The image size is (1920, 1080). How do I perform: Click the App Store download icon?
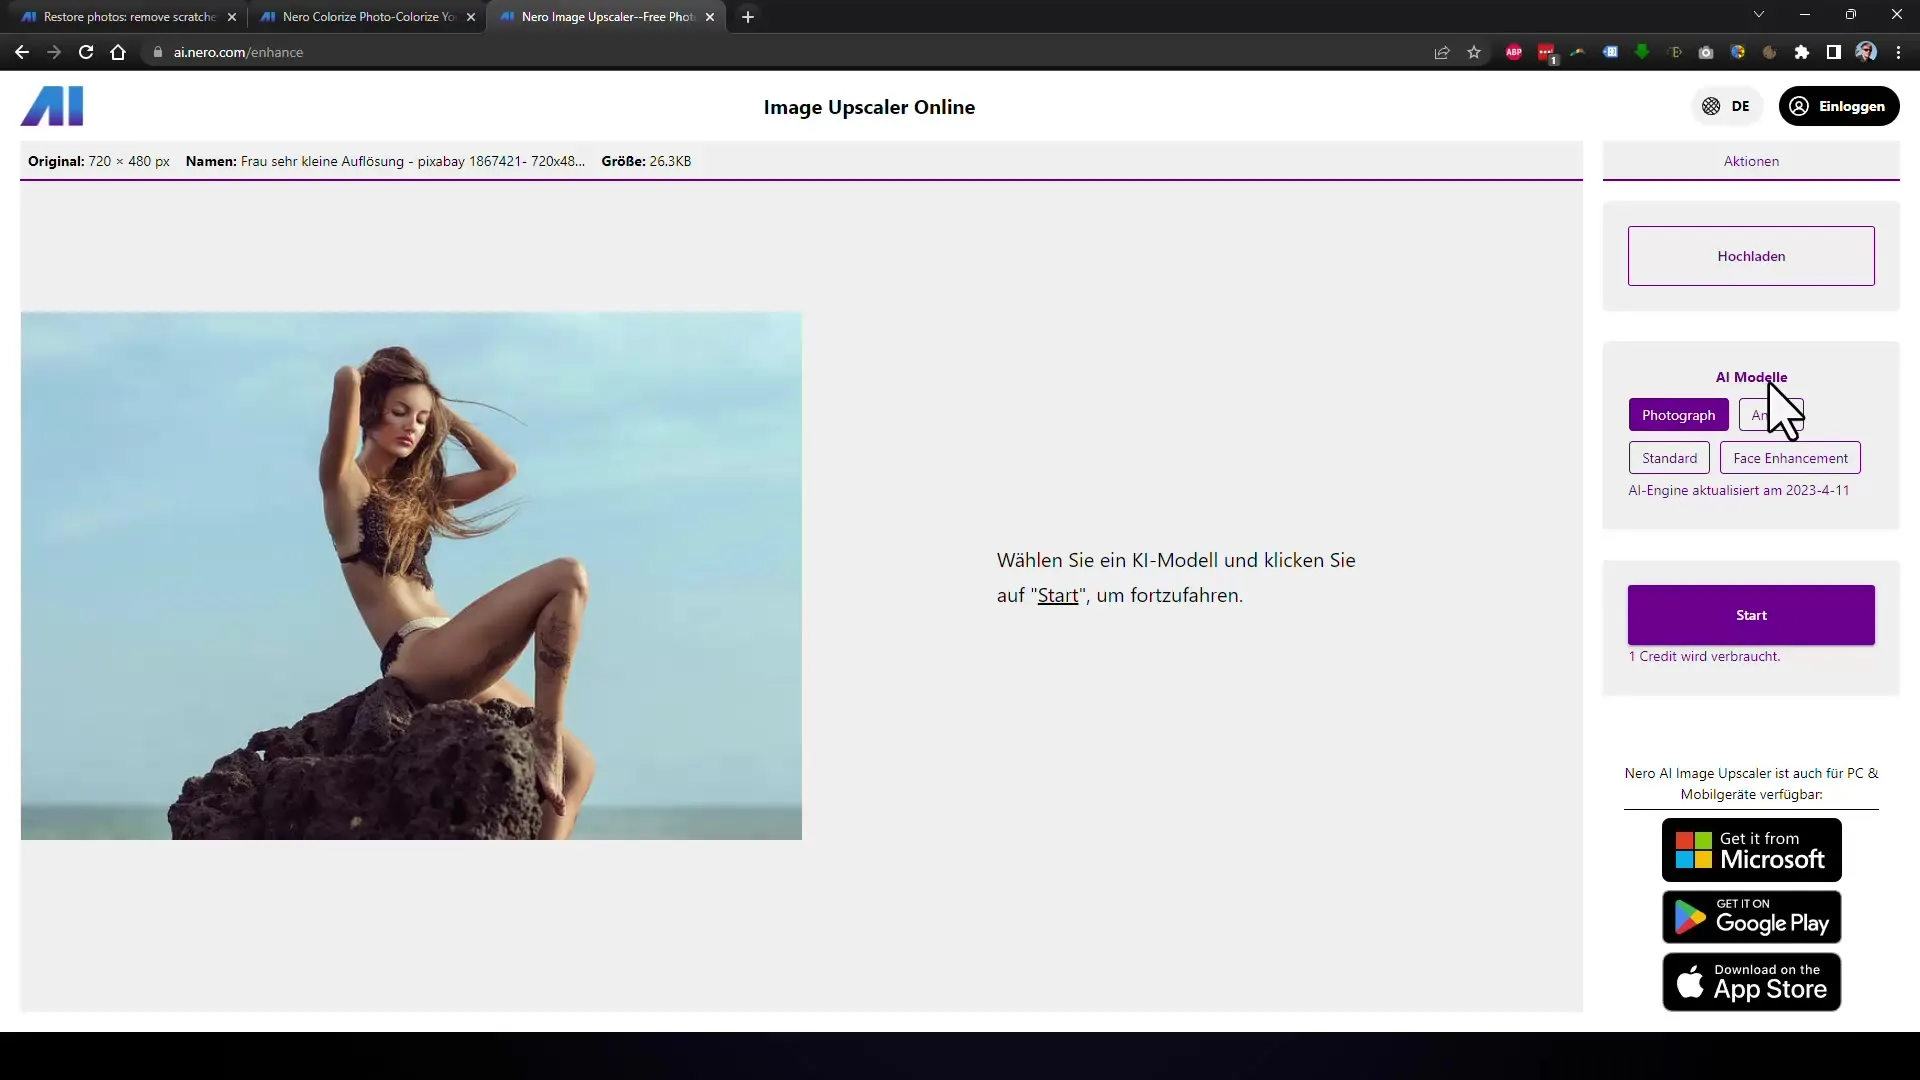pos(1751,981)
